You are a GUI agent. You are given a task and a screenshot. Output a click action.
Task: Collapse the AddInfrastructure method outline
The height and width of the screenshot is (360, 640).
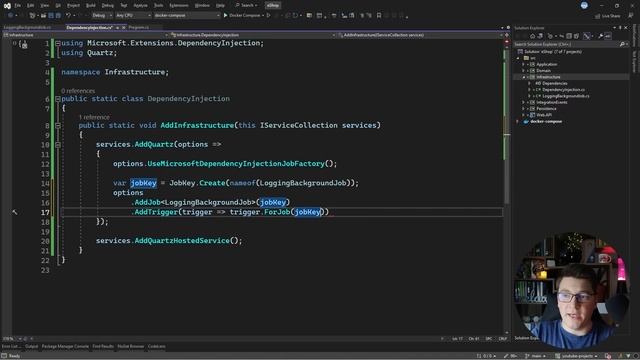(58, 125)
